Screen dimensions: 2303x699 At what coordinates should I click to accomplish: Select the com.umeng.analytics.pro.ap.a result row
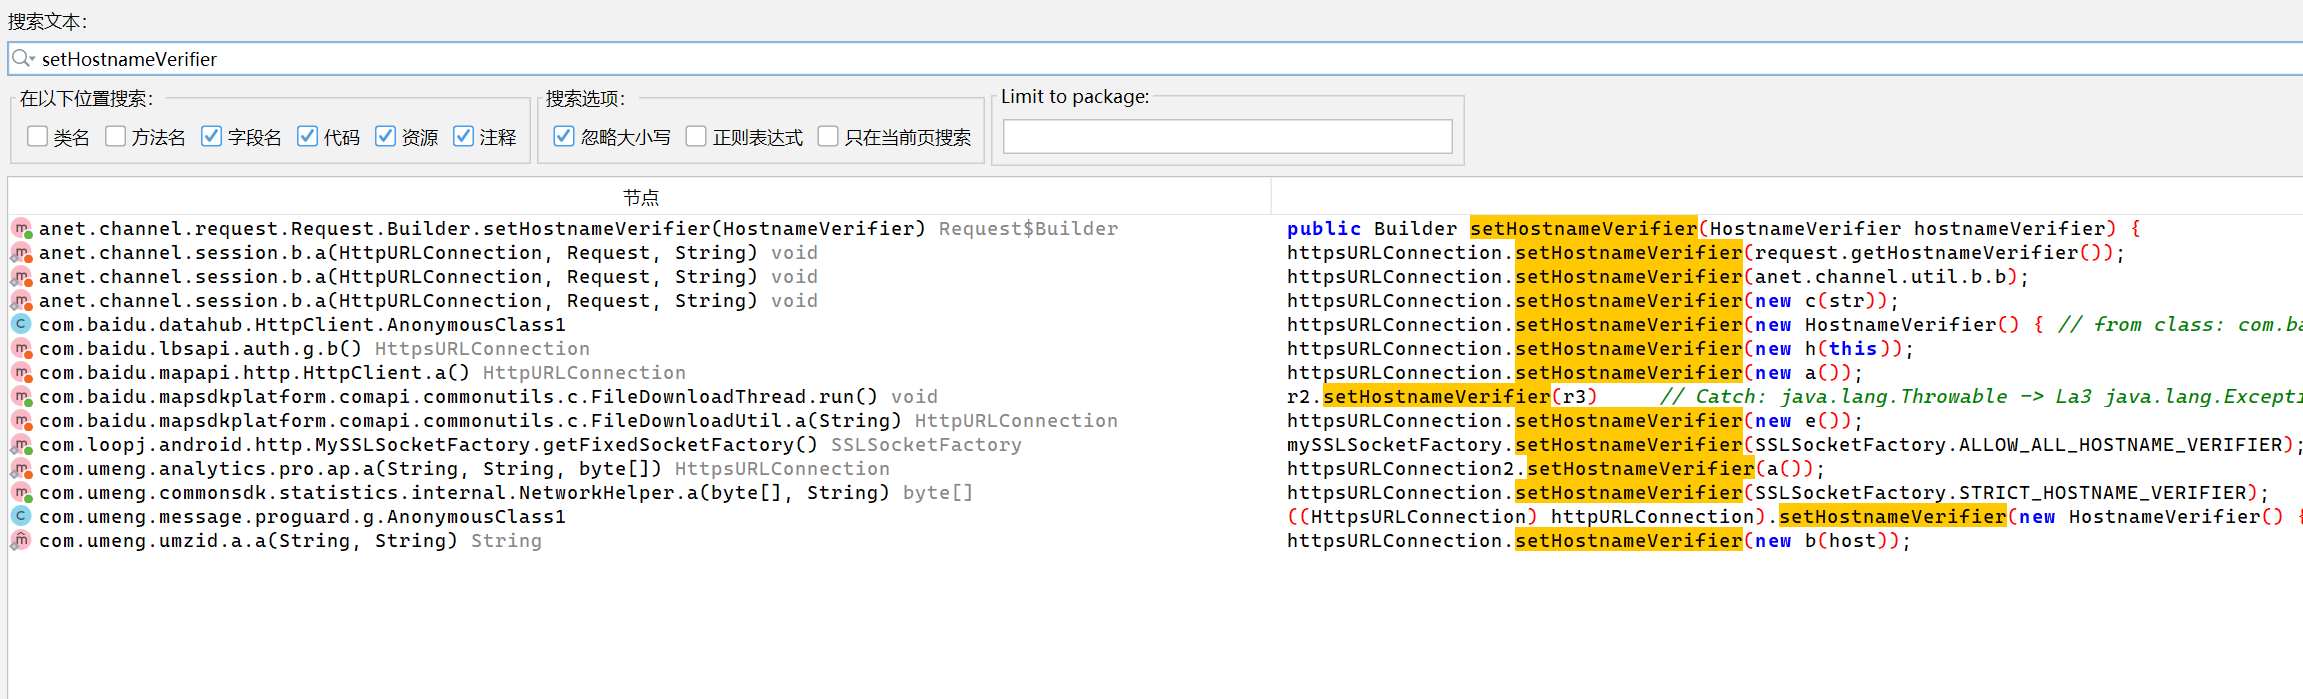pos(464,469)
